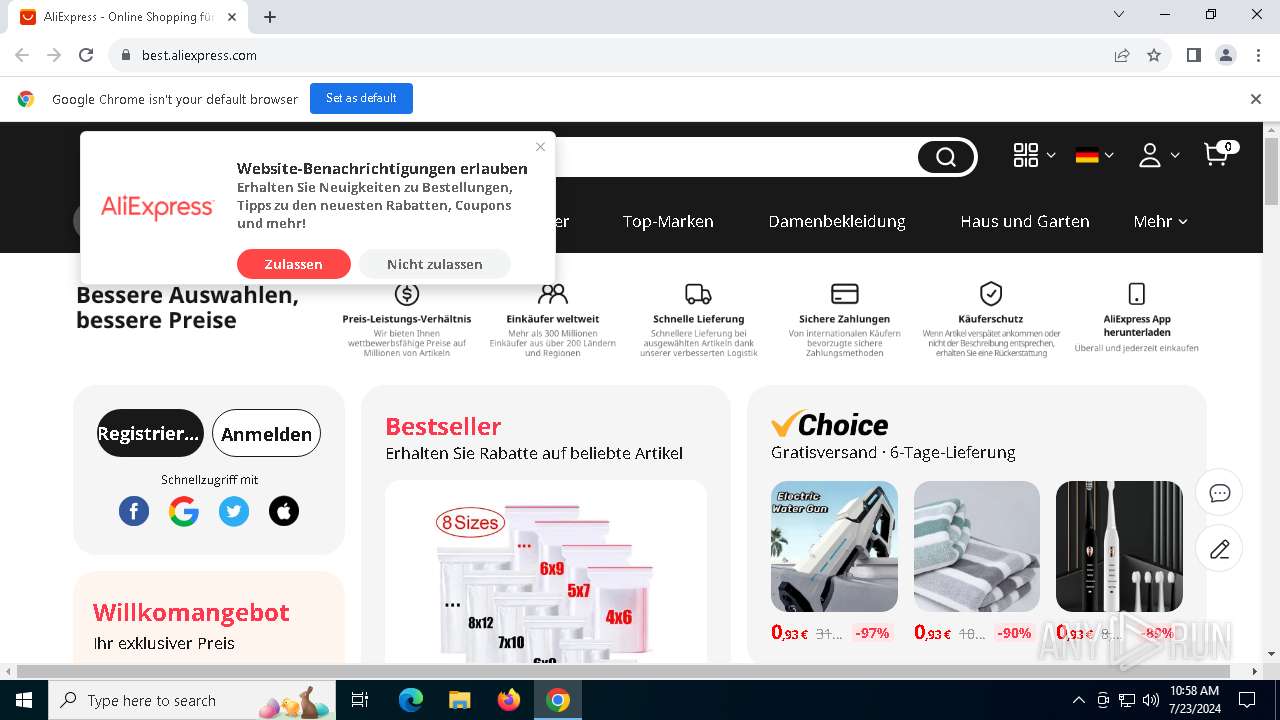Open the notification center icon
Image resolution: width=1280 pixels, height=720 pixels.
click(1247, 700)
